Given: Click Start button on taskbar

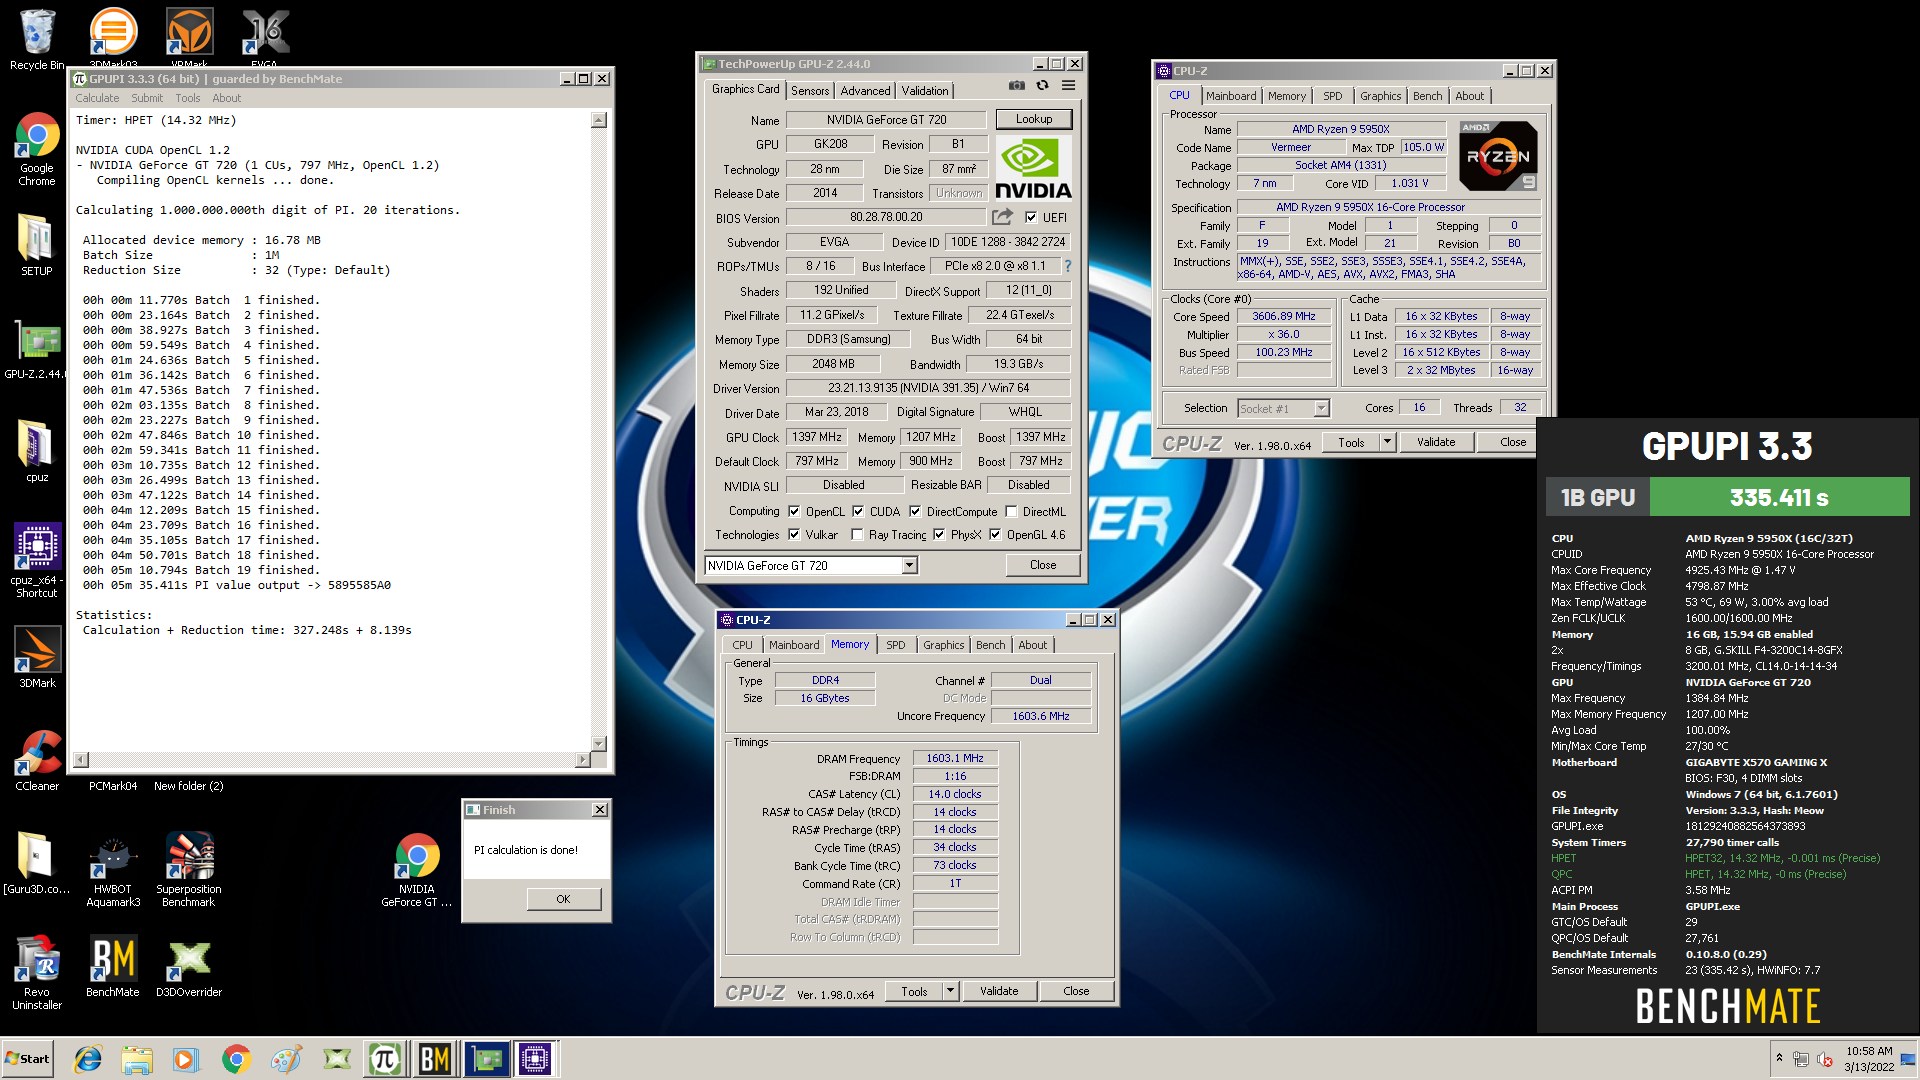Looking at the screenshot, I should pyautogui.click(x=28, y=1059).
